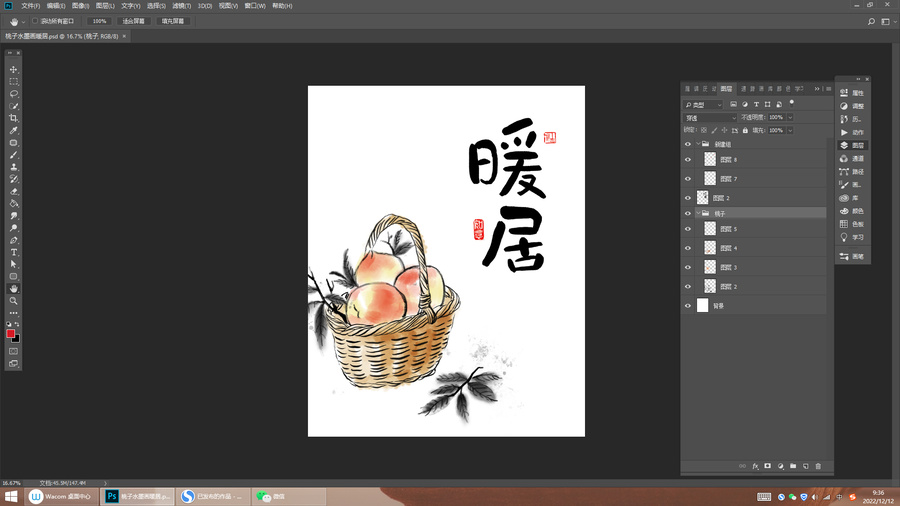The height and width of the screenshot is (506, 900).
Task: Select the Quick Selection tool
Action: coord(13,106)
